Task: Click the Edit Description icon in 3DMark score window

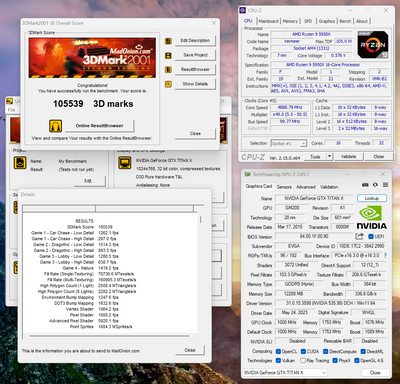Action: click(x=168, y=41)
